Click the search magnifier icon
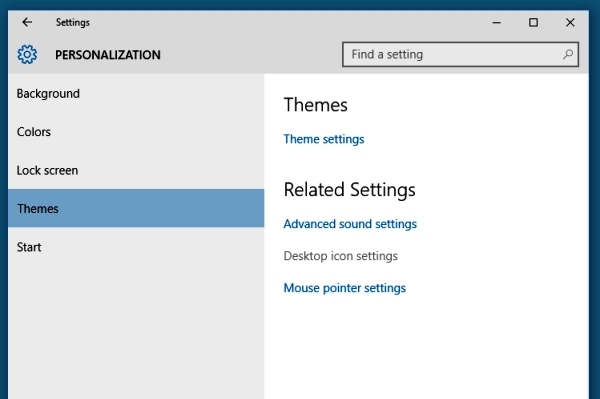 click(568, 54)
